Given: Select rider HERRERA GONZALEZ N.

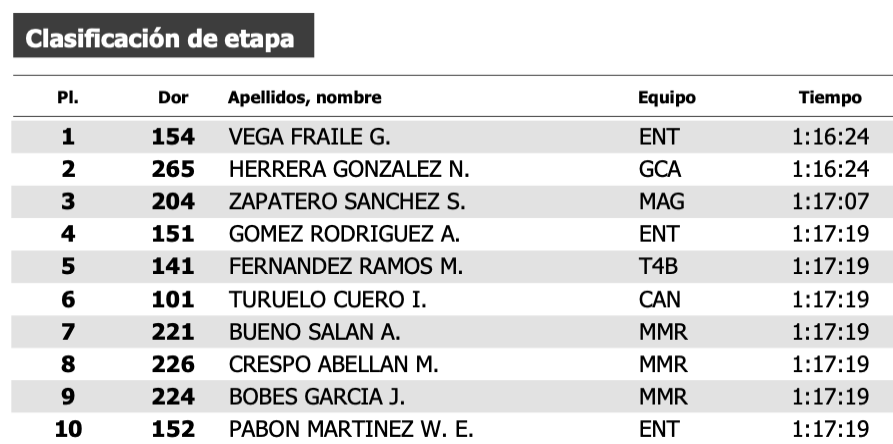Looking at the screenshot, I should [x=349, y=169].
